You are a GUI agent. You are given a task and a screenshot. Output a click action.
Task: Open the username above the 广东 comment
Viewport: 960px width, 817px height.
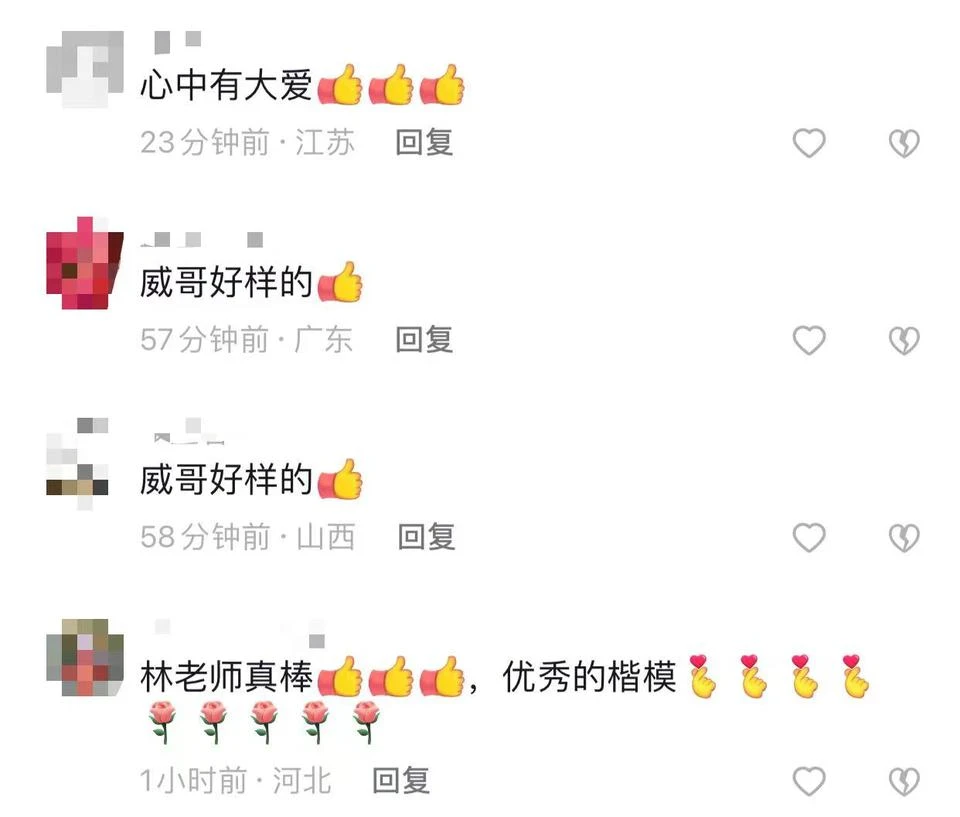202,239
